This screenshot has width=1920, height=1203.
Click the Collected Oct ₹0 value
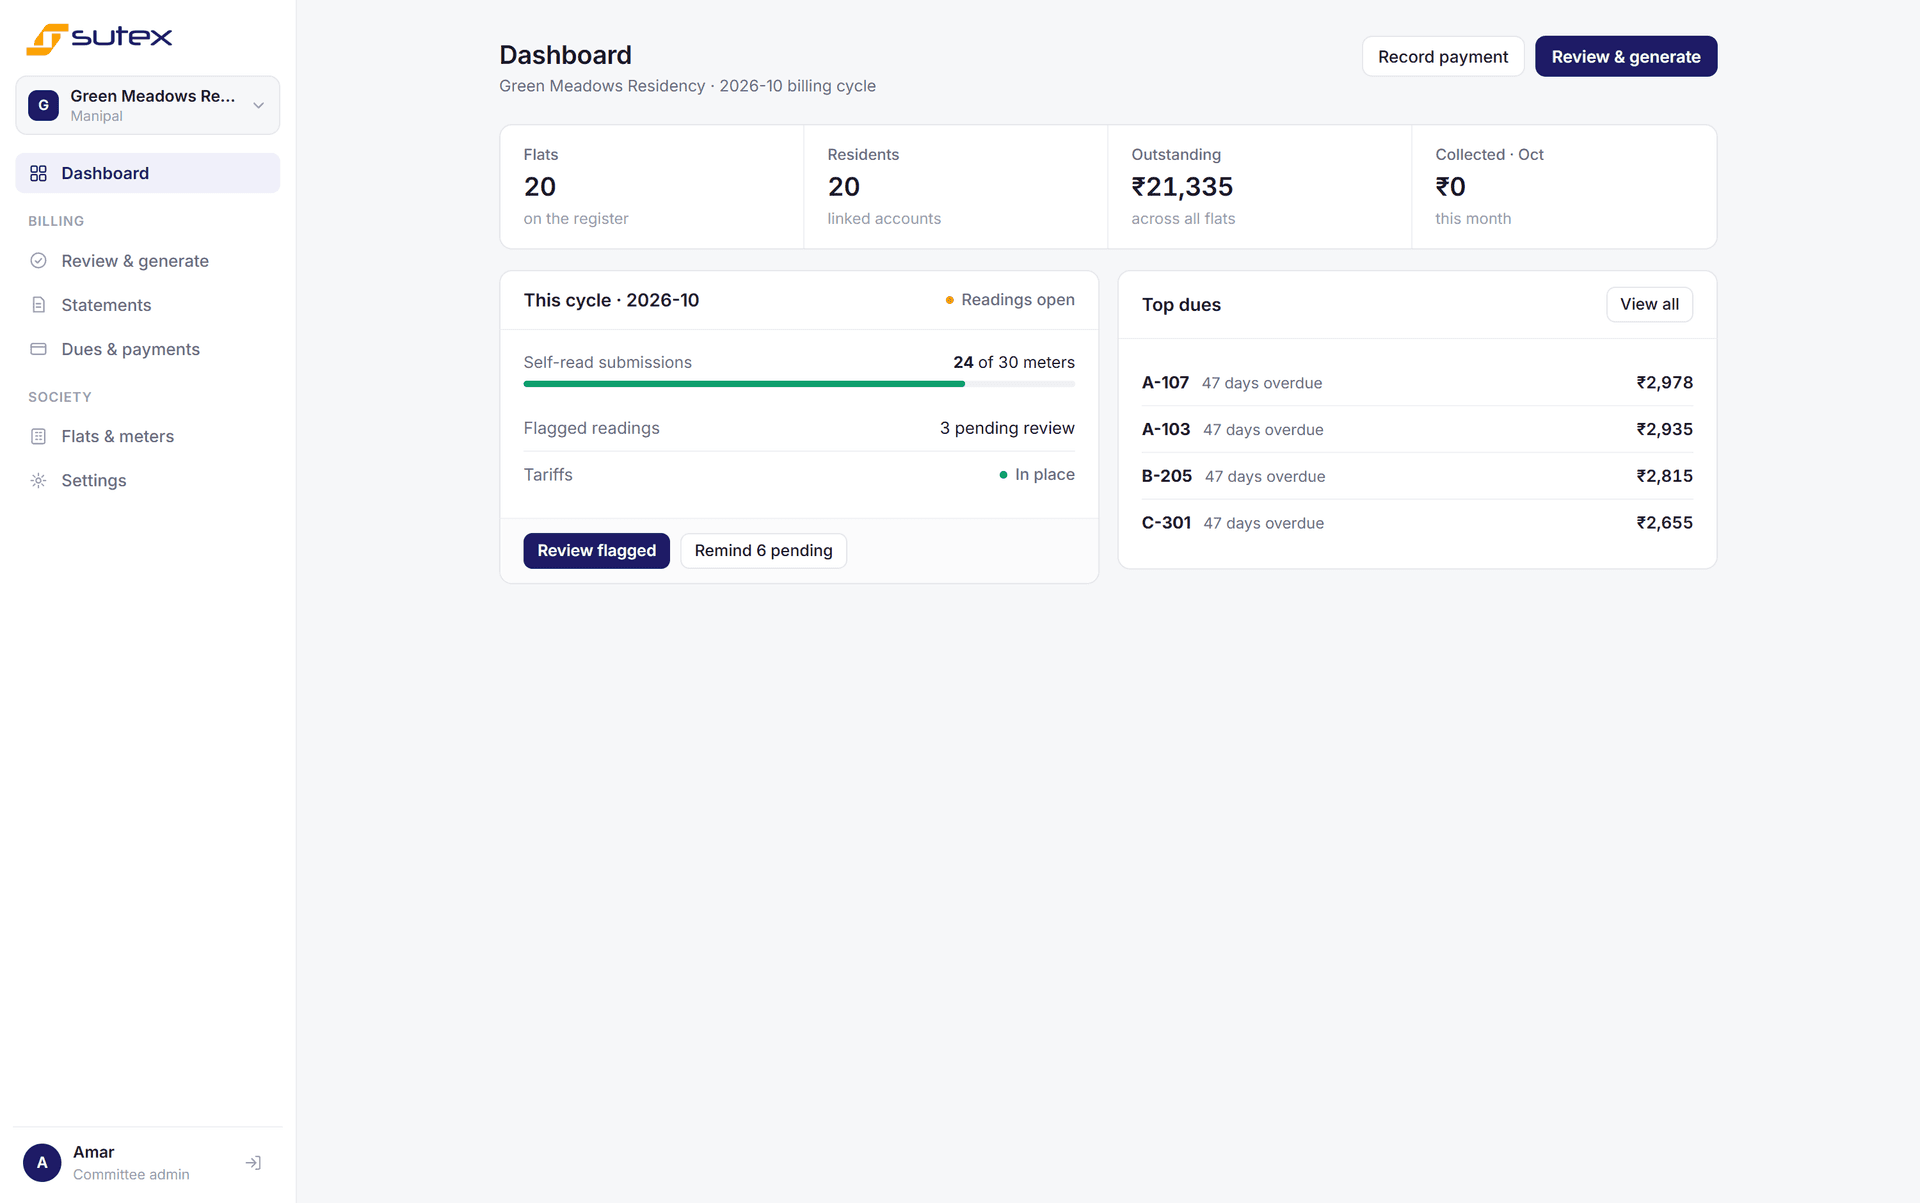tap(1450, 187)
